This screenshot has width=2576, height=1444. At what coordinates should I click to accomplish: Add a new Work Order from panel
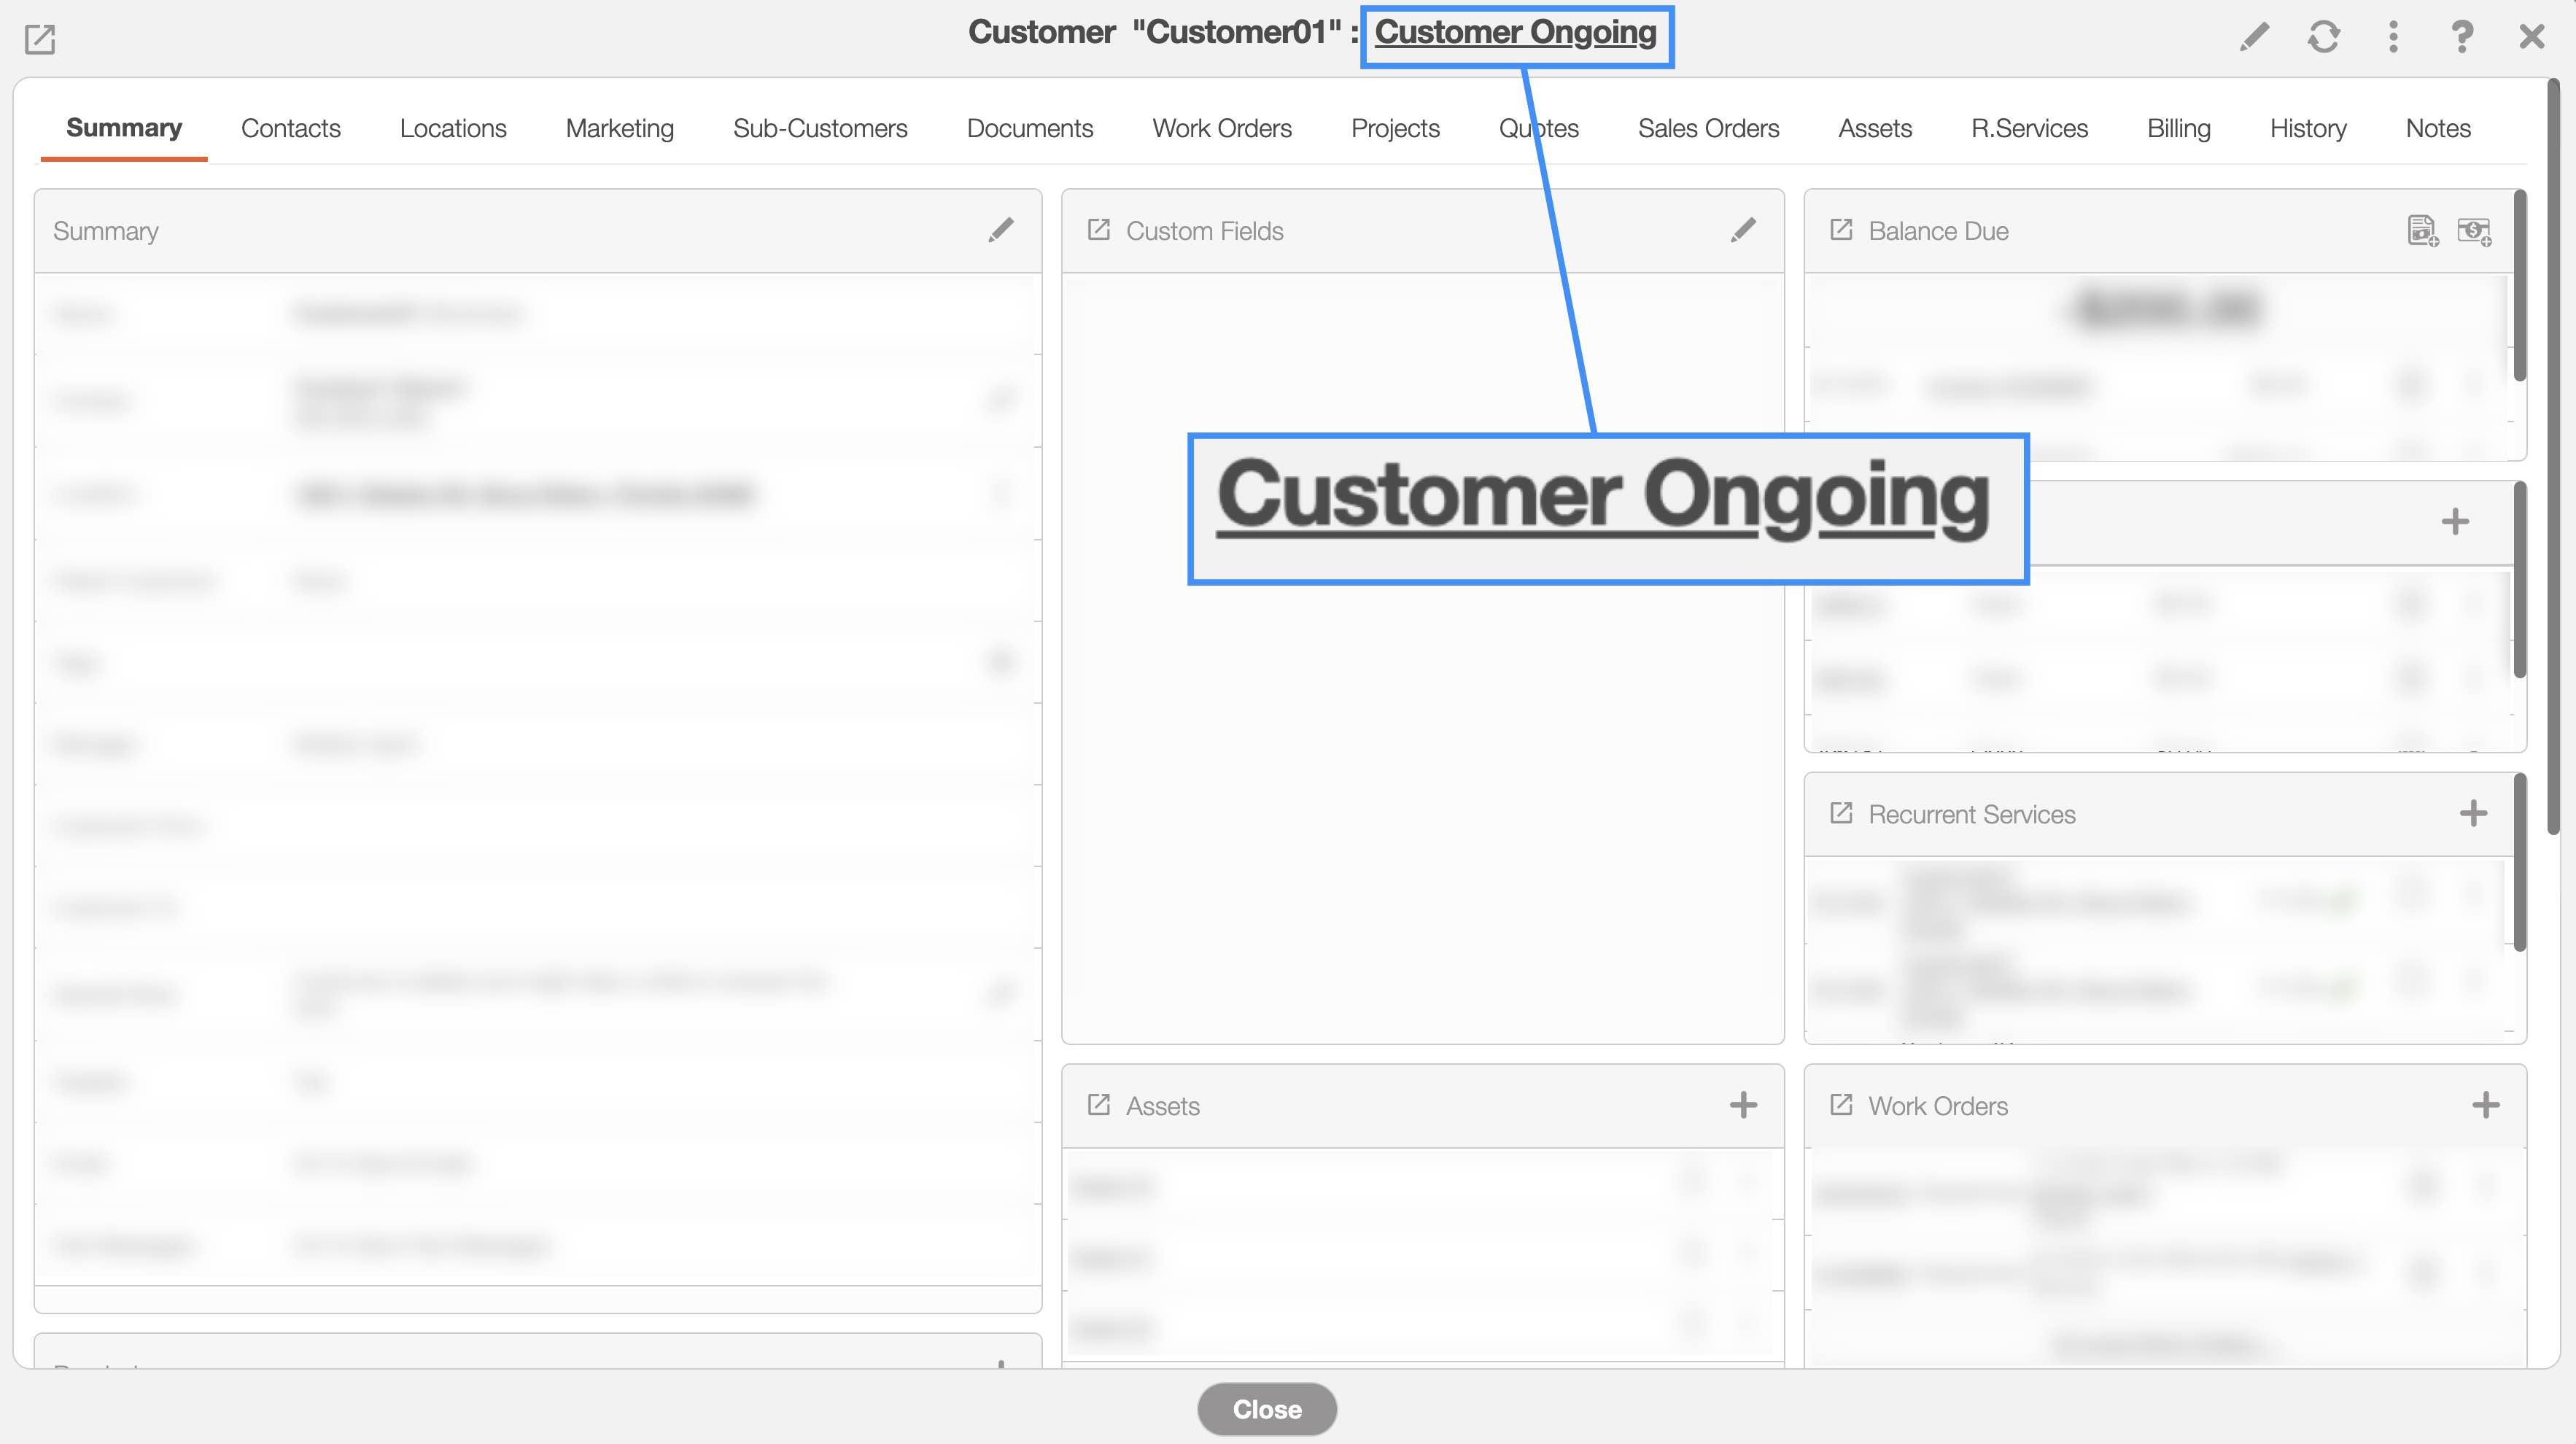[x=2485, y=1105]
